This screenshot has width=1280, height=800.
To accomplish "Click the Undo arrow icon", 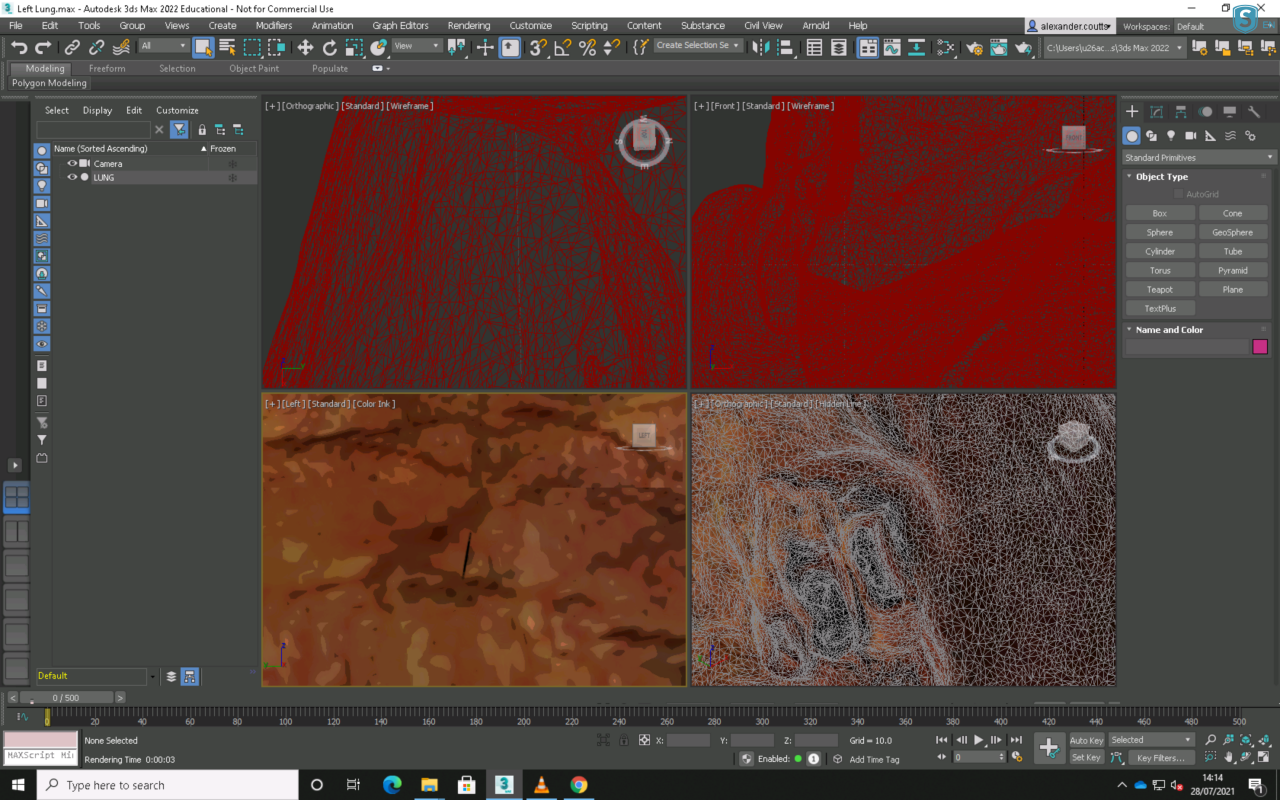I will point(19,47).
